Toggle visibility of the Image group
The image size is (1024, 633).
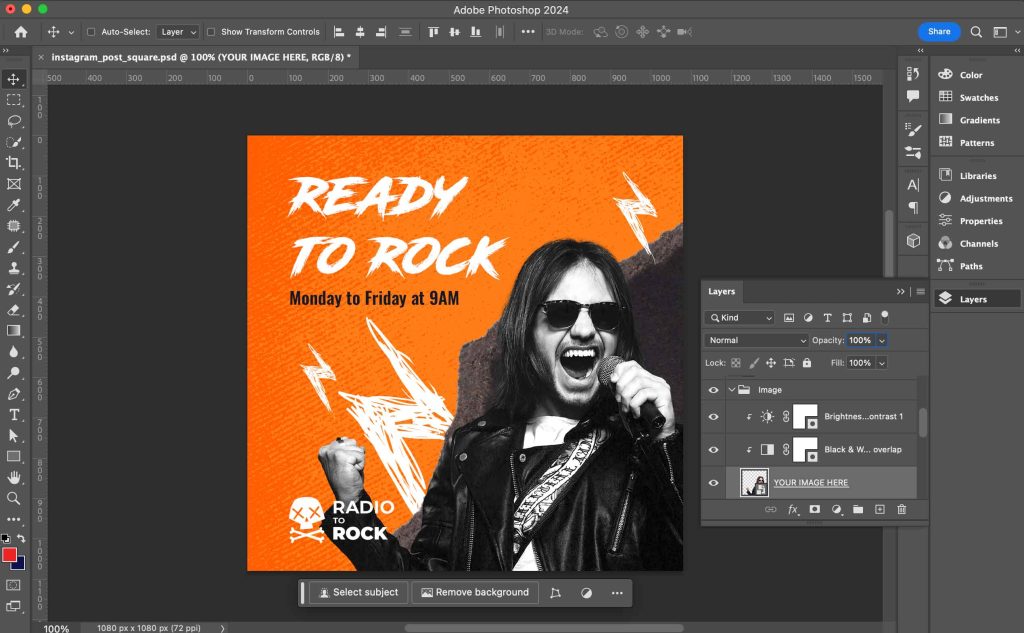pyautogui.click(x=713, y=390)
